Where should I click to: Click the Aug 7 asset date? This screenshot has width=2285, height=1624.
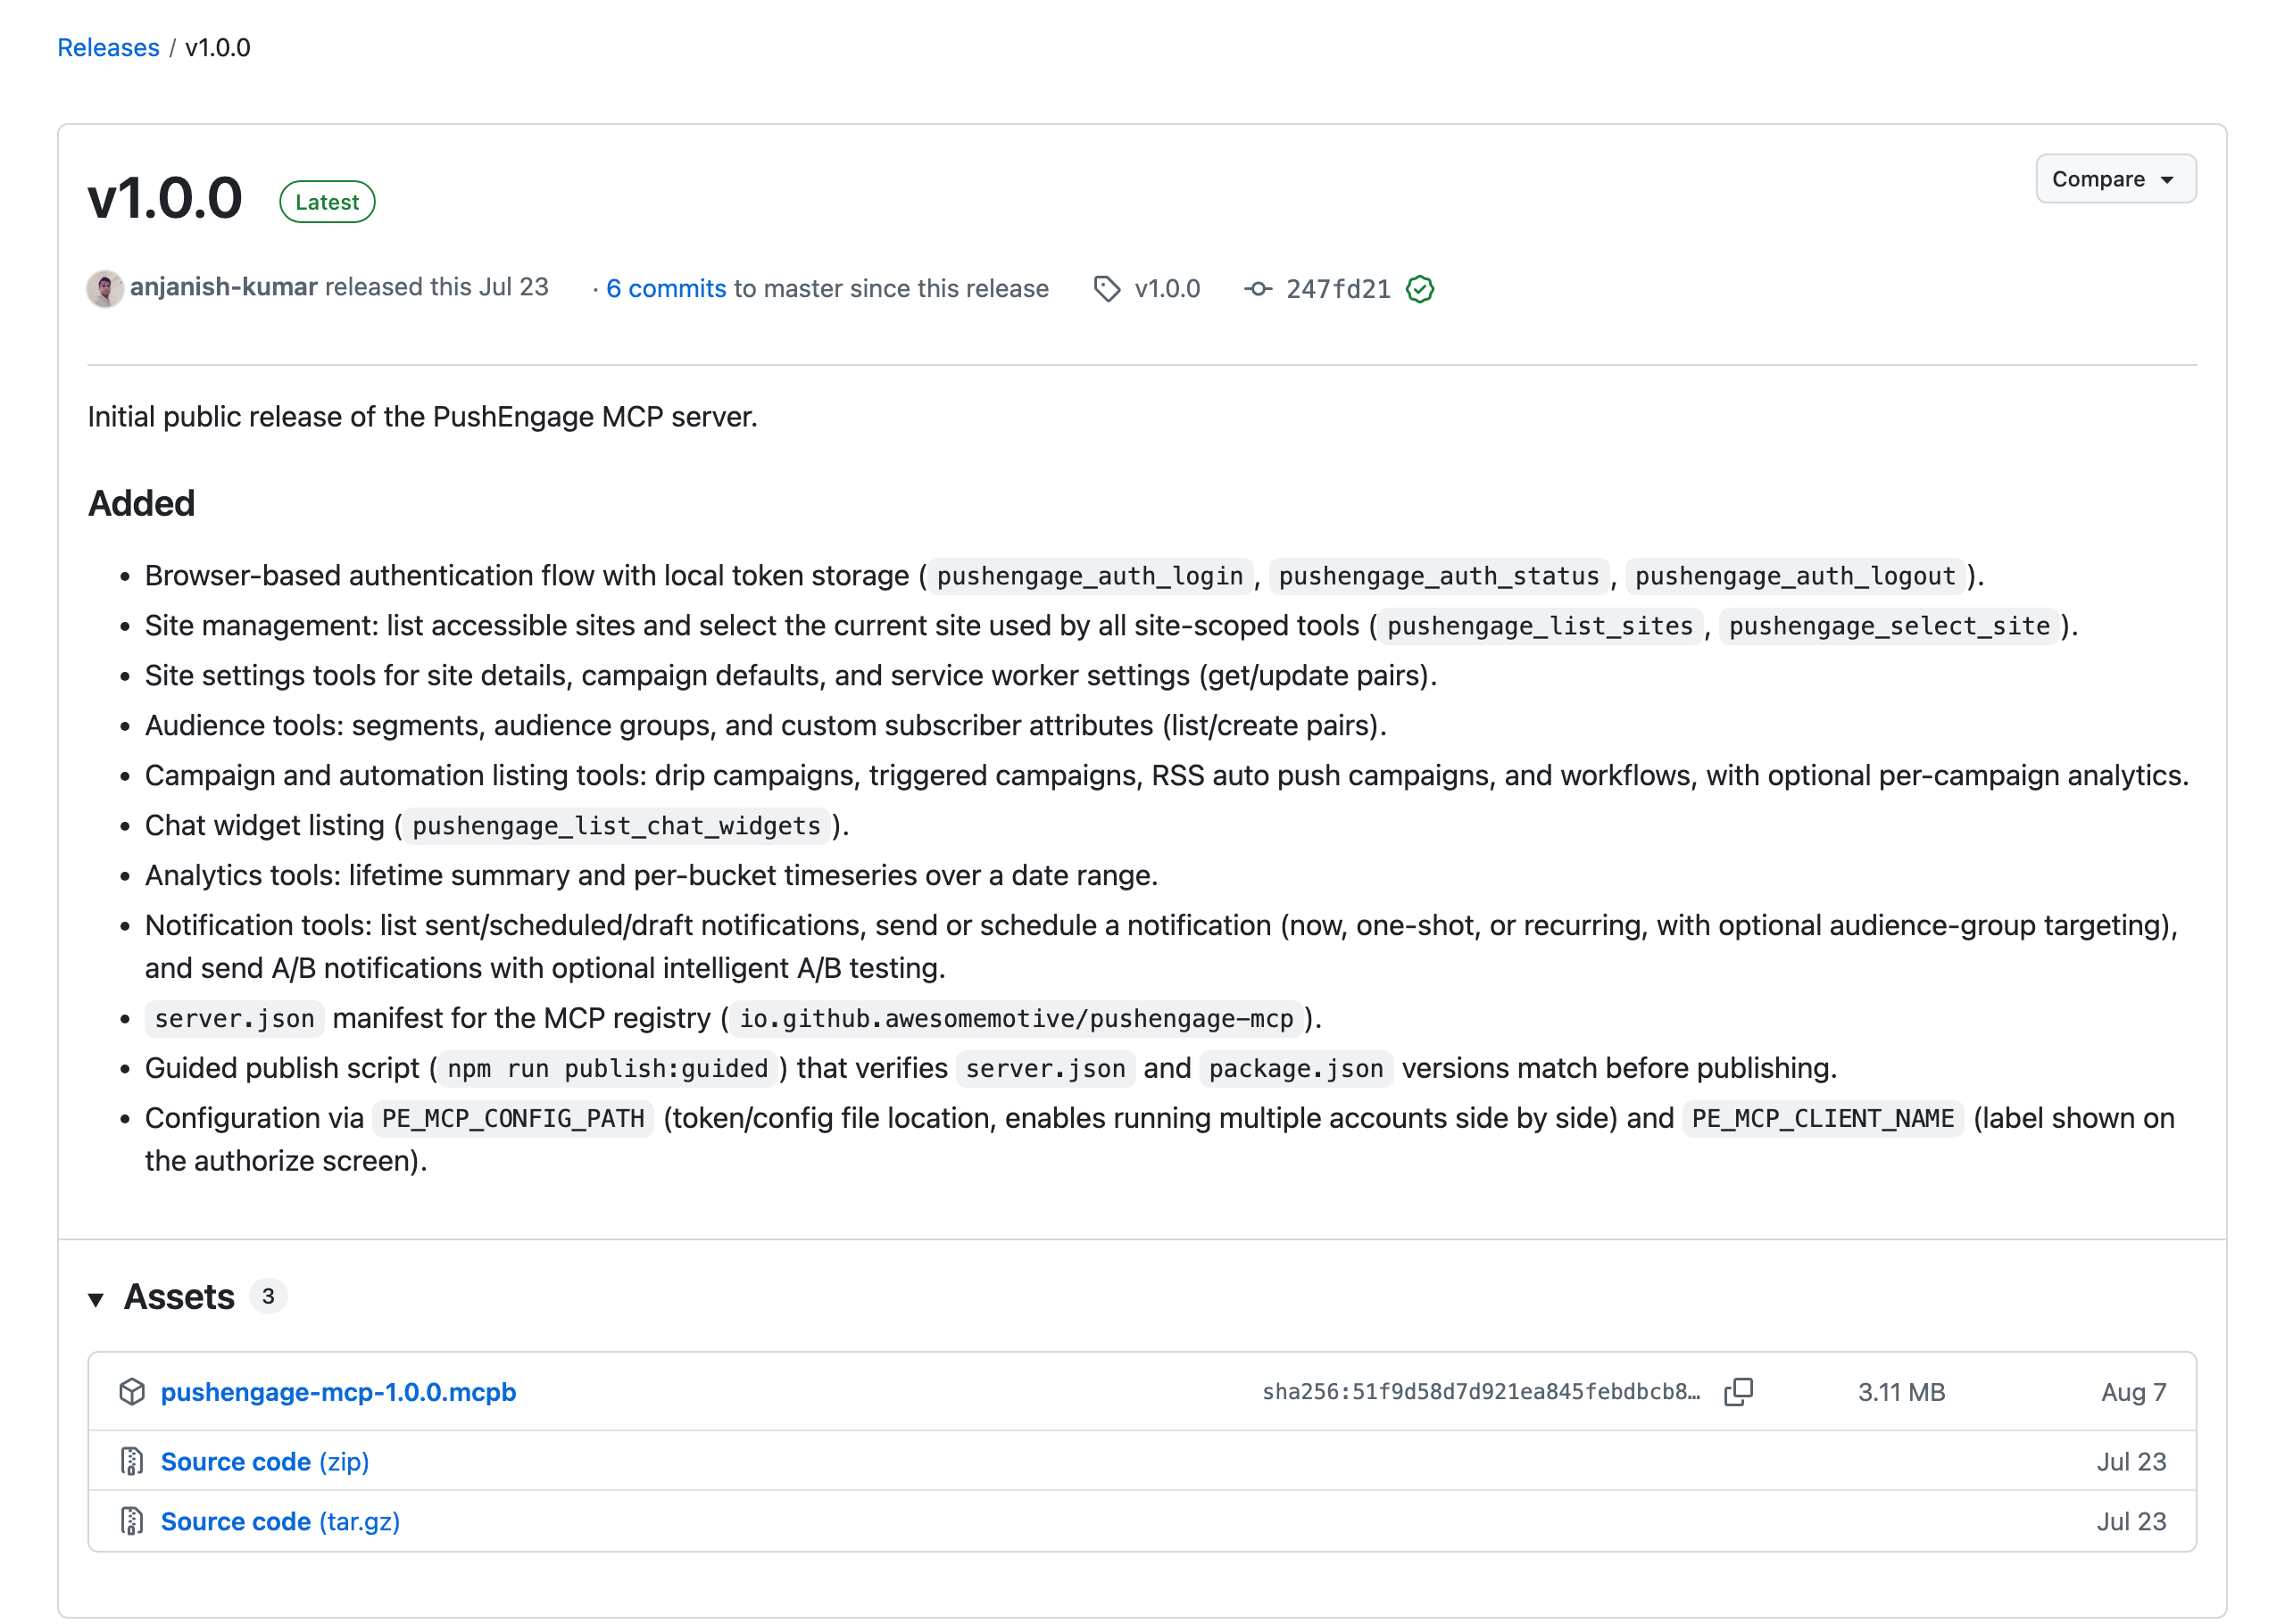click(x=2133, y=1391)
